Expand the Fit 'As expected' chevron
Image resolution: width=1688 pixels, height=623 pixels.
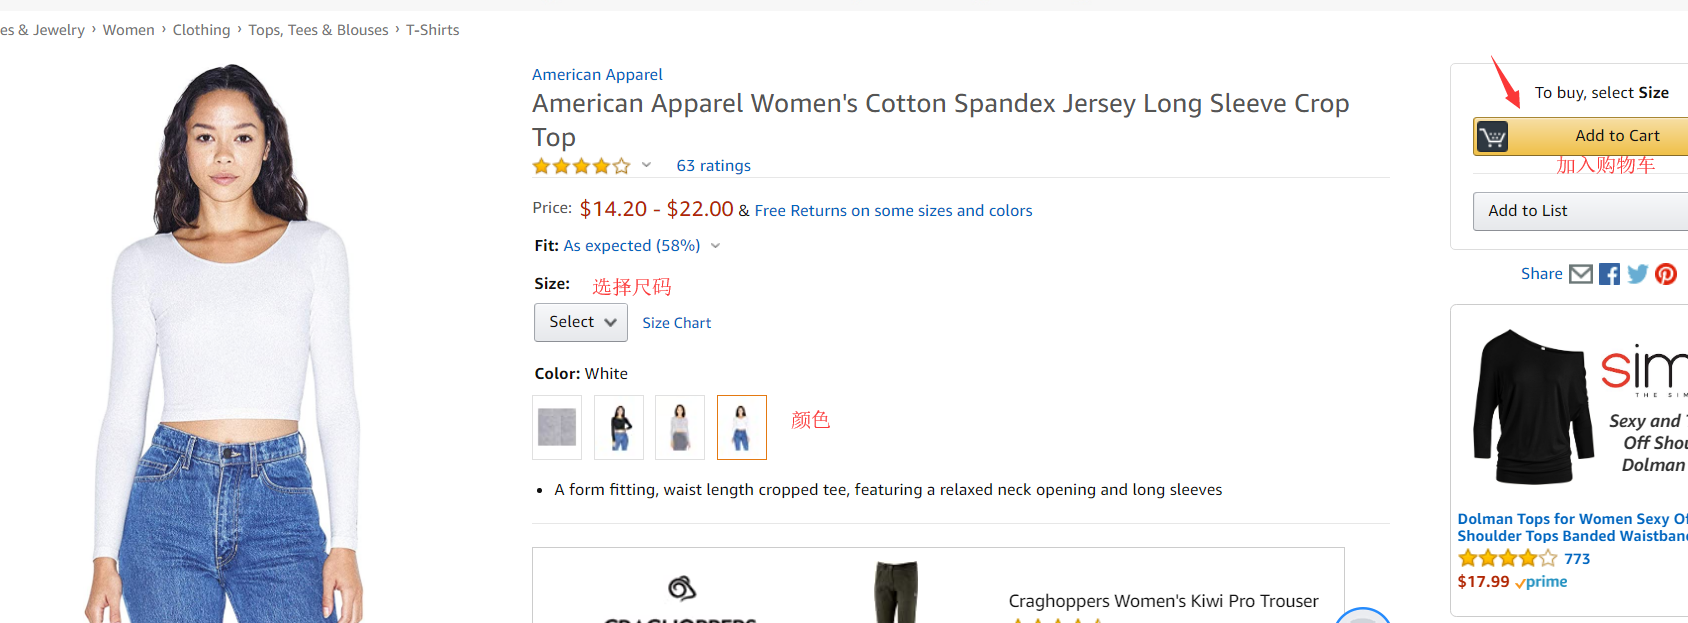pyautogui.click(x=715, y=246)
